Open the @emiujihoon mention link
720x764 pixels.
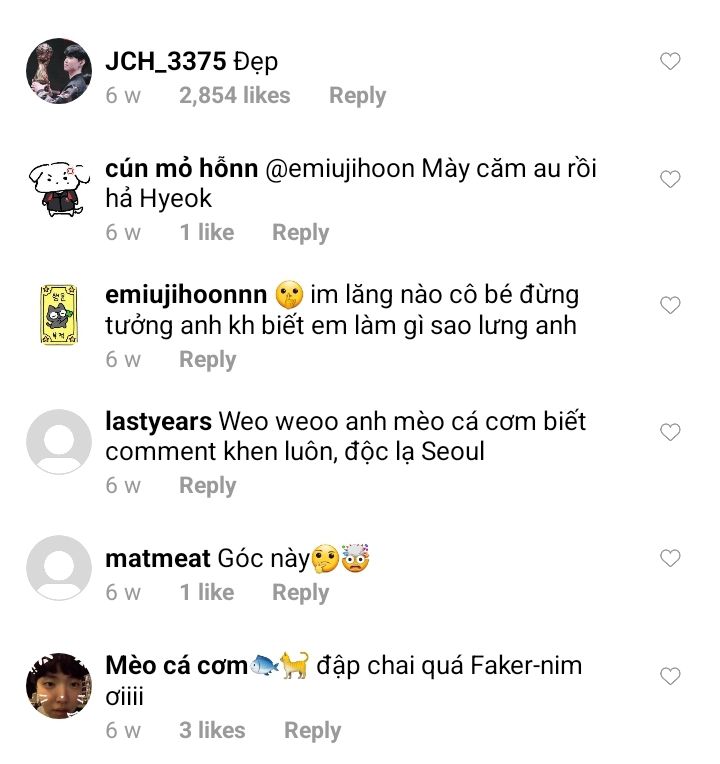tap(339, 169)
